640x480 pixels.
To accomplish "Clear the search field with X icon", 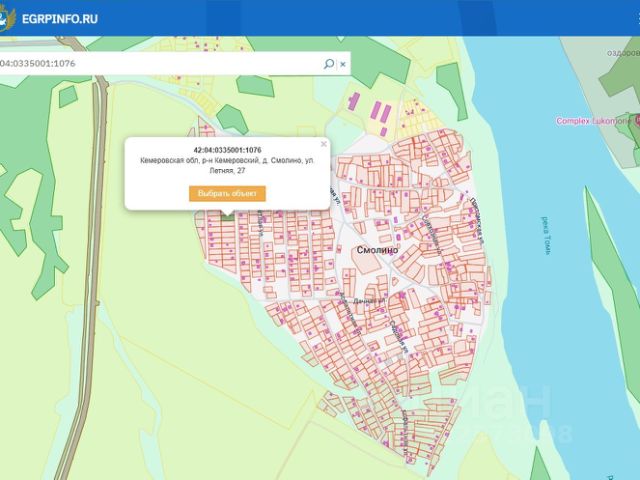I will (x=343, y=64).
